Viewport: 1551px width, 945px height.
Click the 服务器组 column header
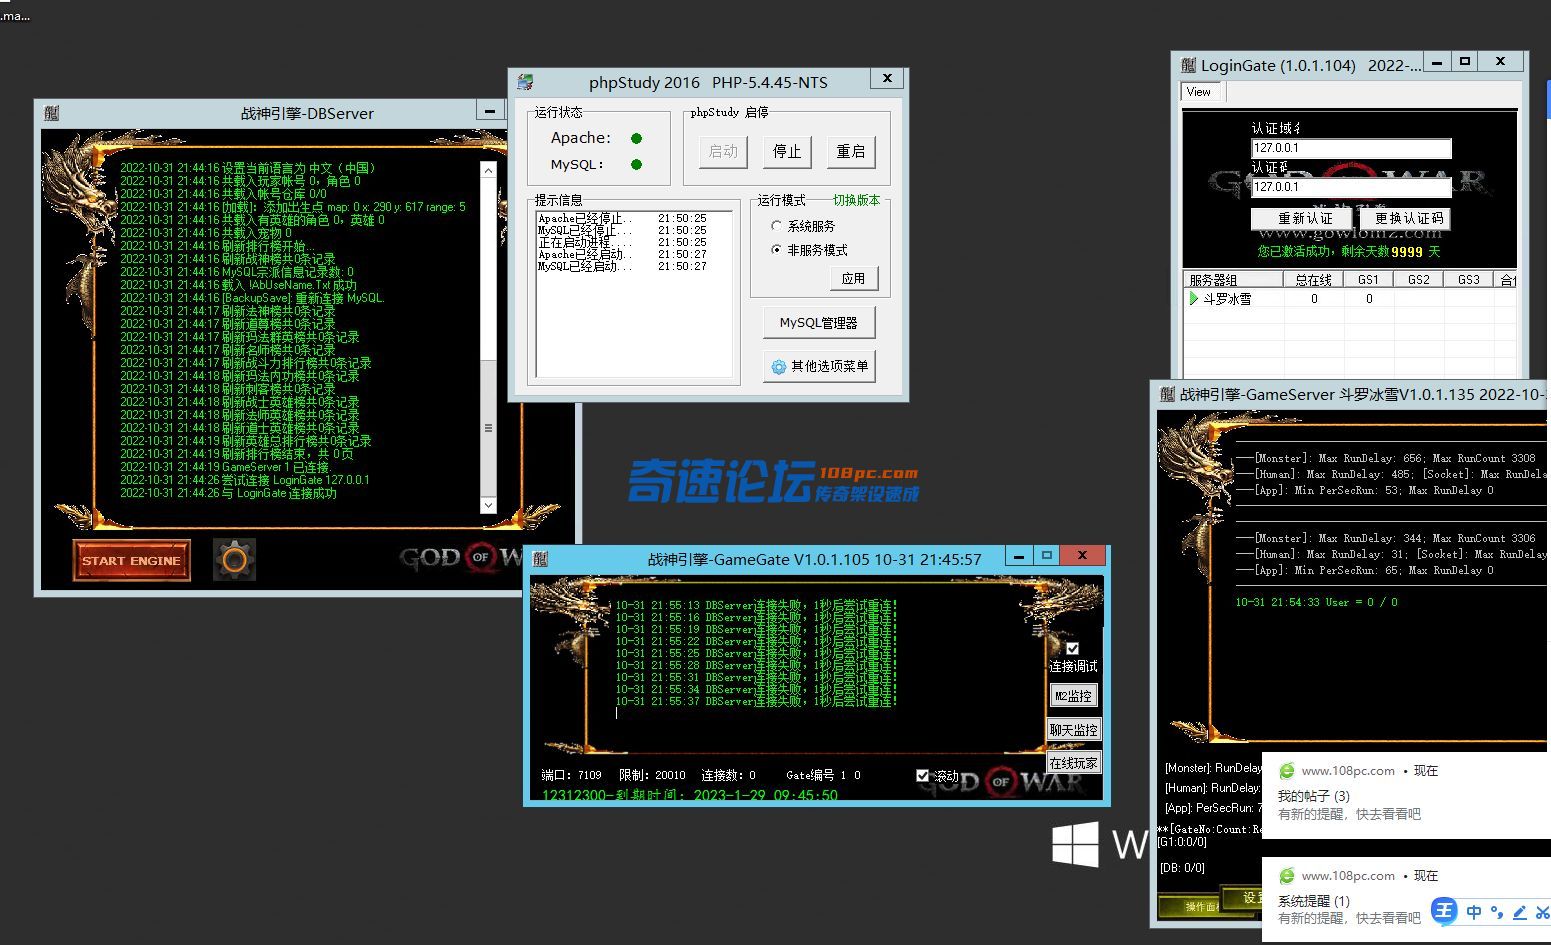pos(1232,280)
